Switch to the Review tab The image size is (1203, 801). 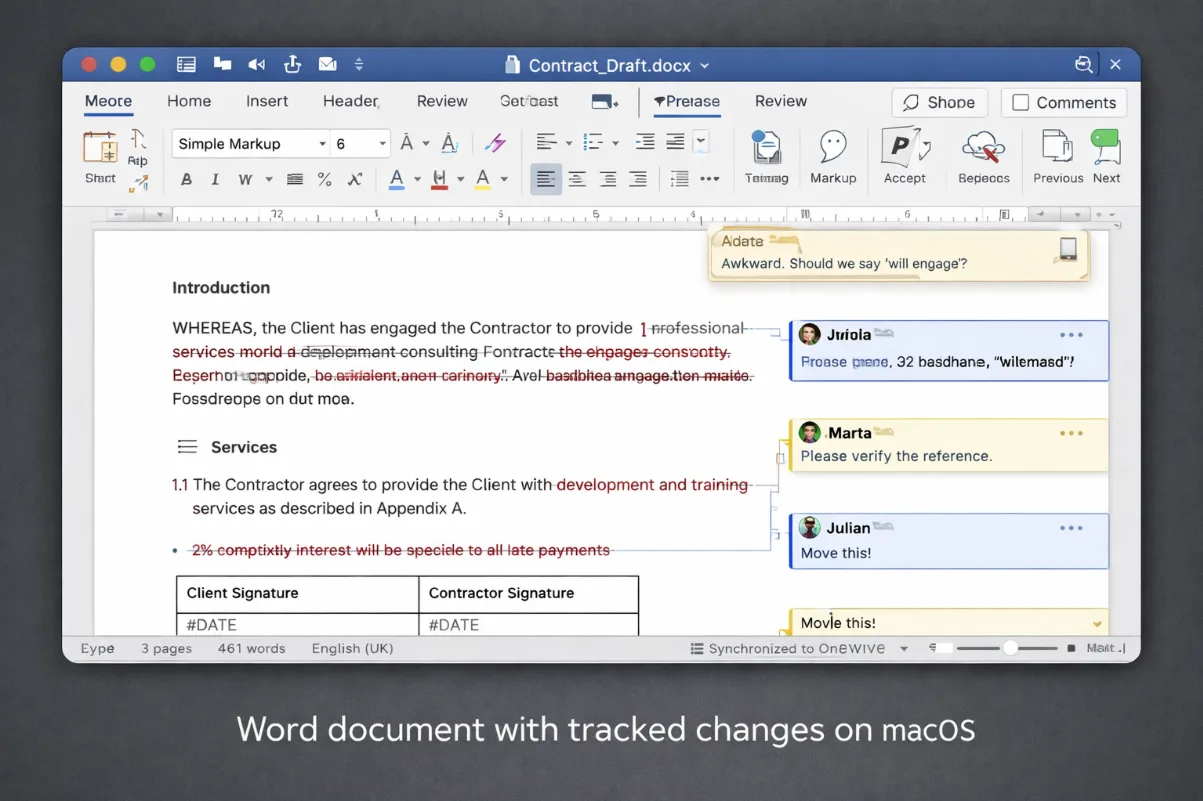[x=442, y=101]
